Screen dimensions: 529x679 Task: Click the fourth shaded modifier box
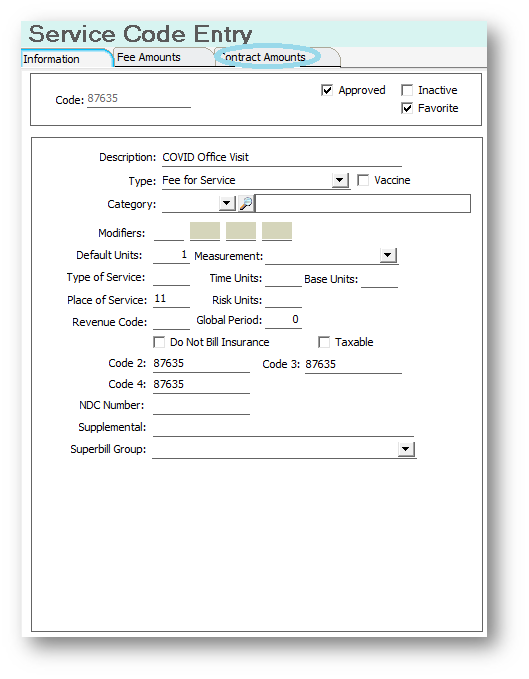point(277,231)
